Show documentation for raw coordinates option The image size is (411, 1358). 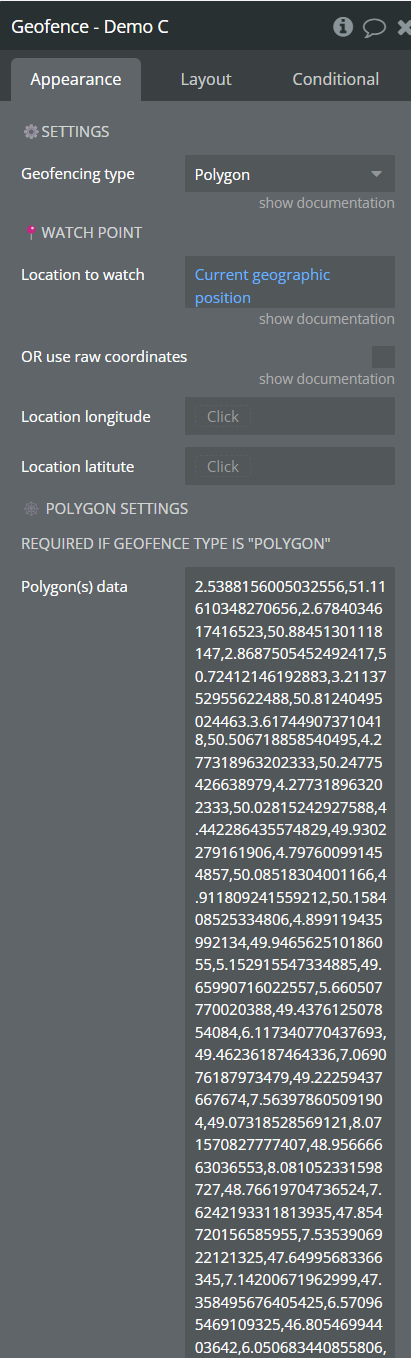(x=327, y=379)
